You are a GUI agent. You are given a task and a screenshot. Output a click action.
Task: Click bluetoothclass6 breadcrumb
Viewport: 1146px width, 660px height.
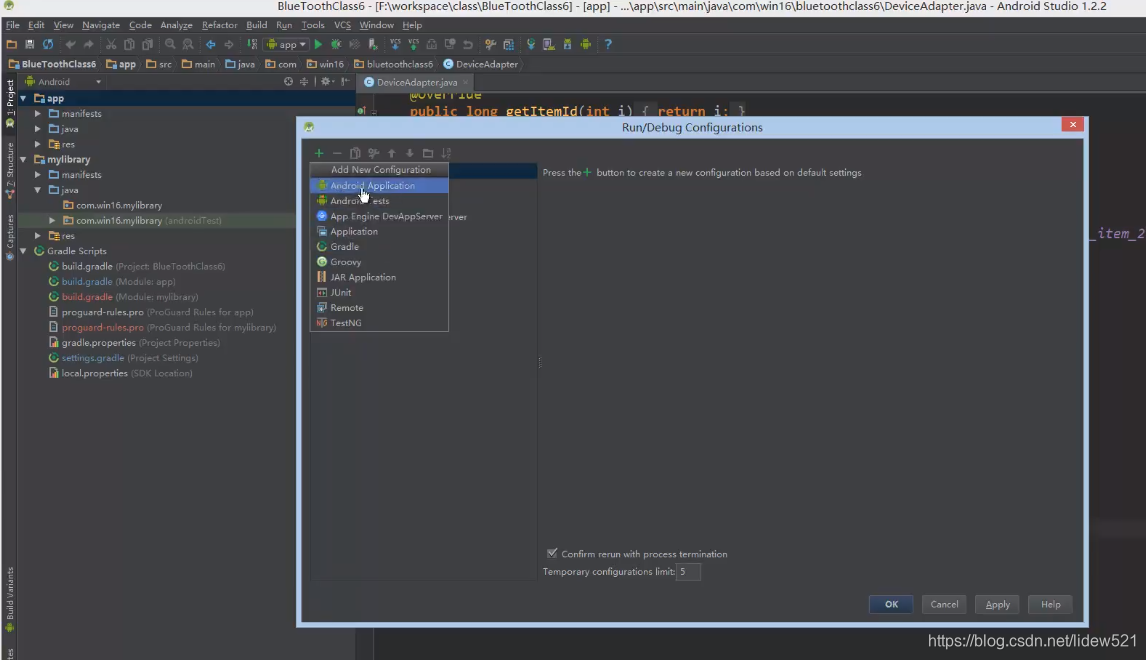[393, 64]
